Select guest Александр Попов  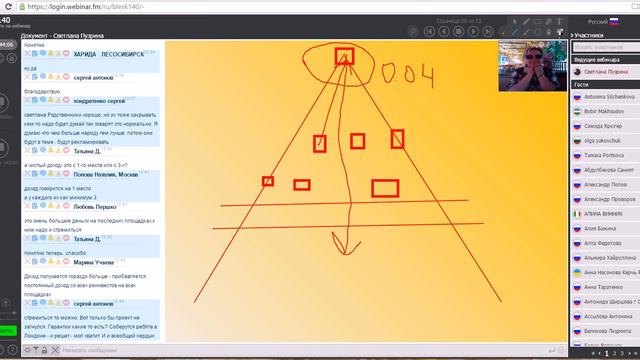pyautogui.click(x=606, y=185)
